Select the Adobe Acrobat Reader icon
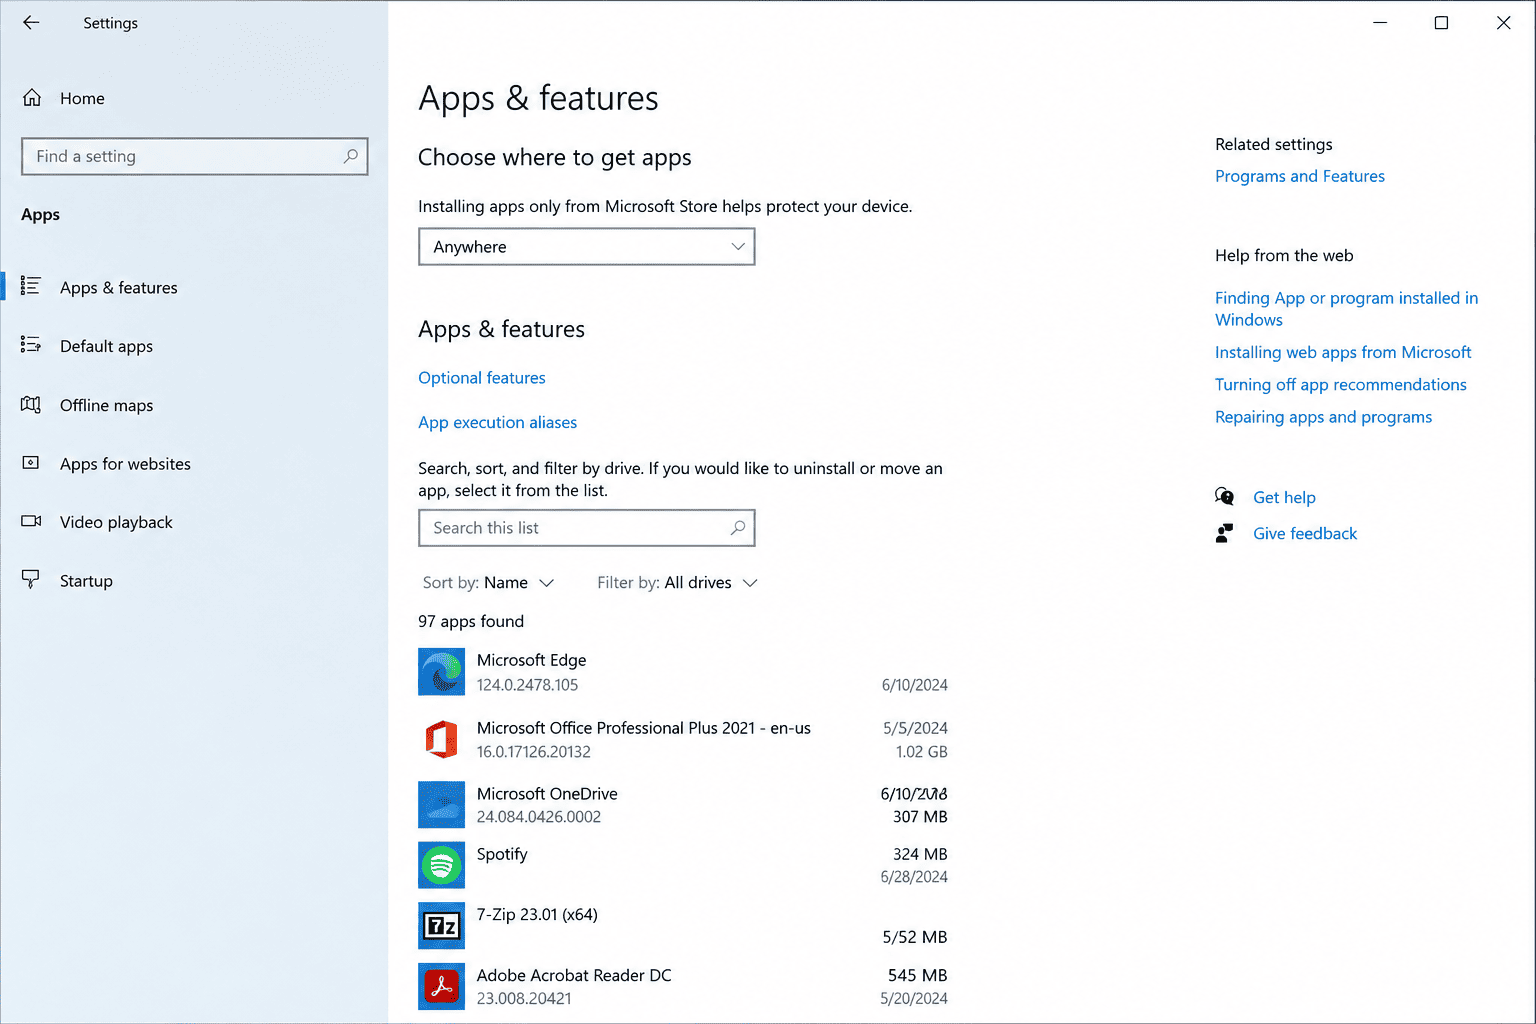 click(x=441, y=987)
